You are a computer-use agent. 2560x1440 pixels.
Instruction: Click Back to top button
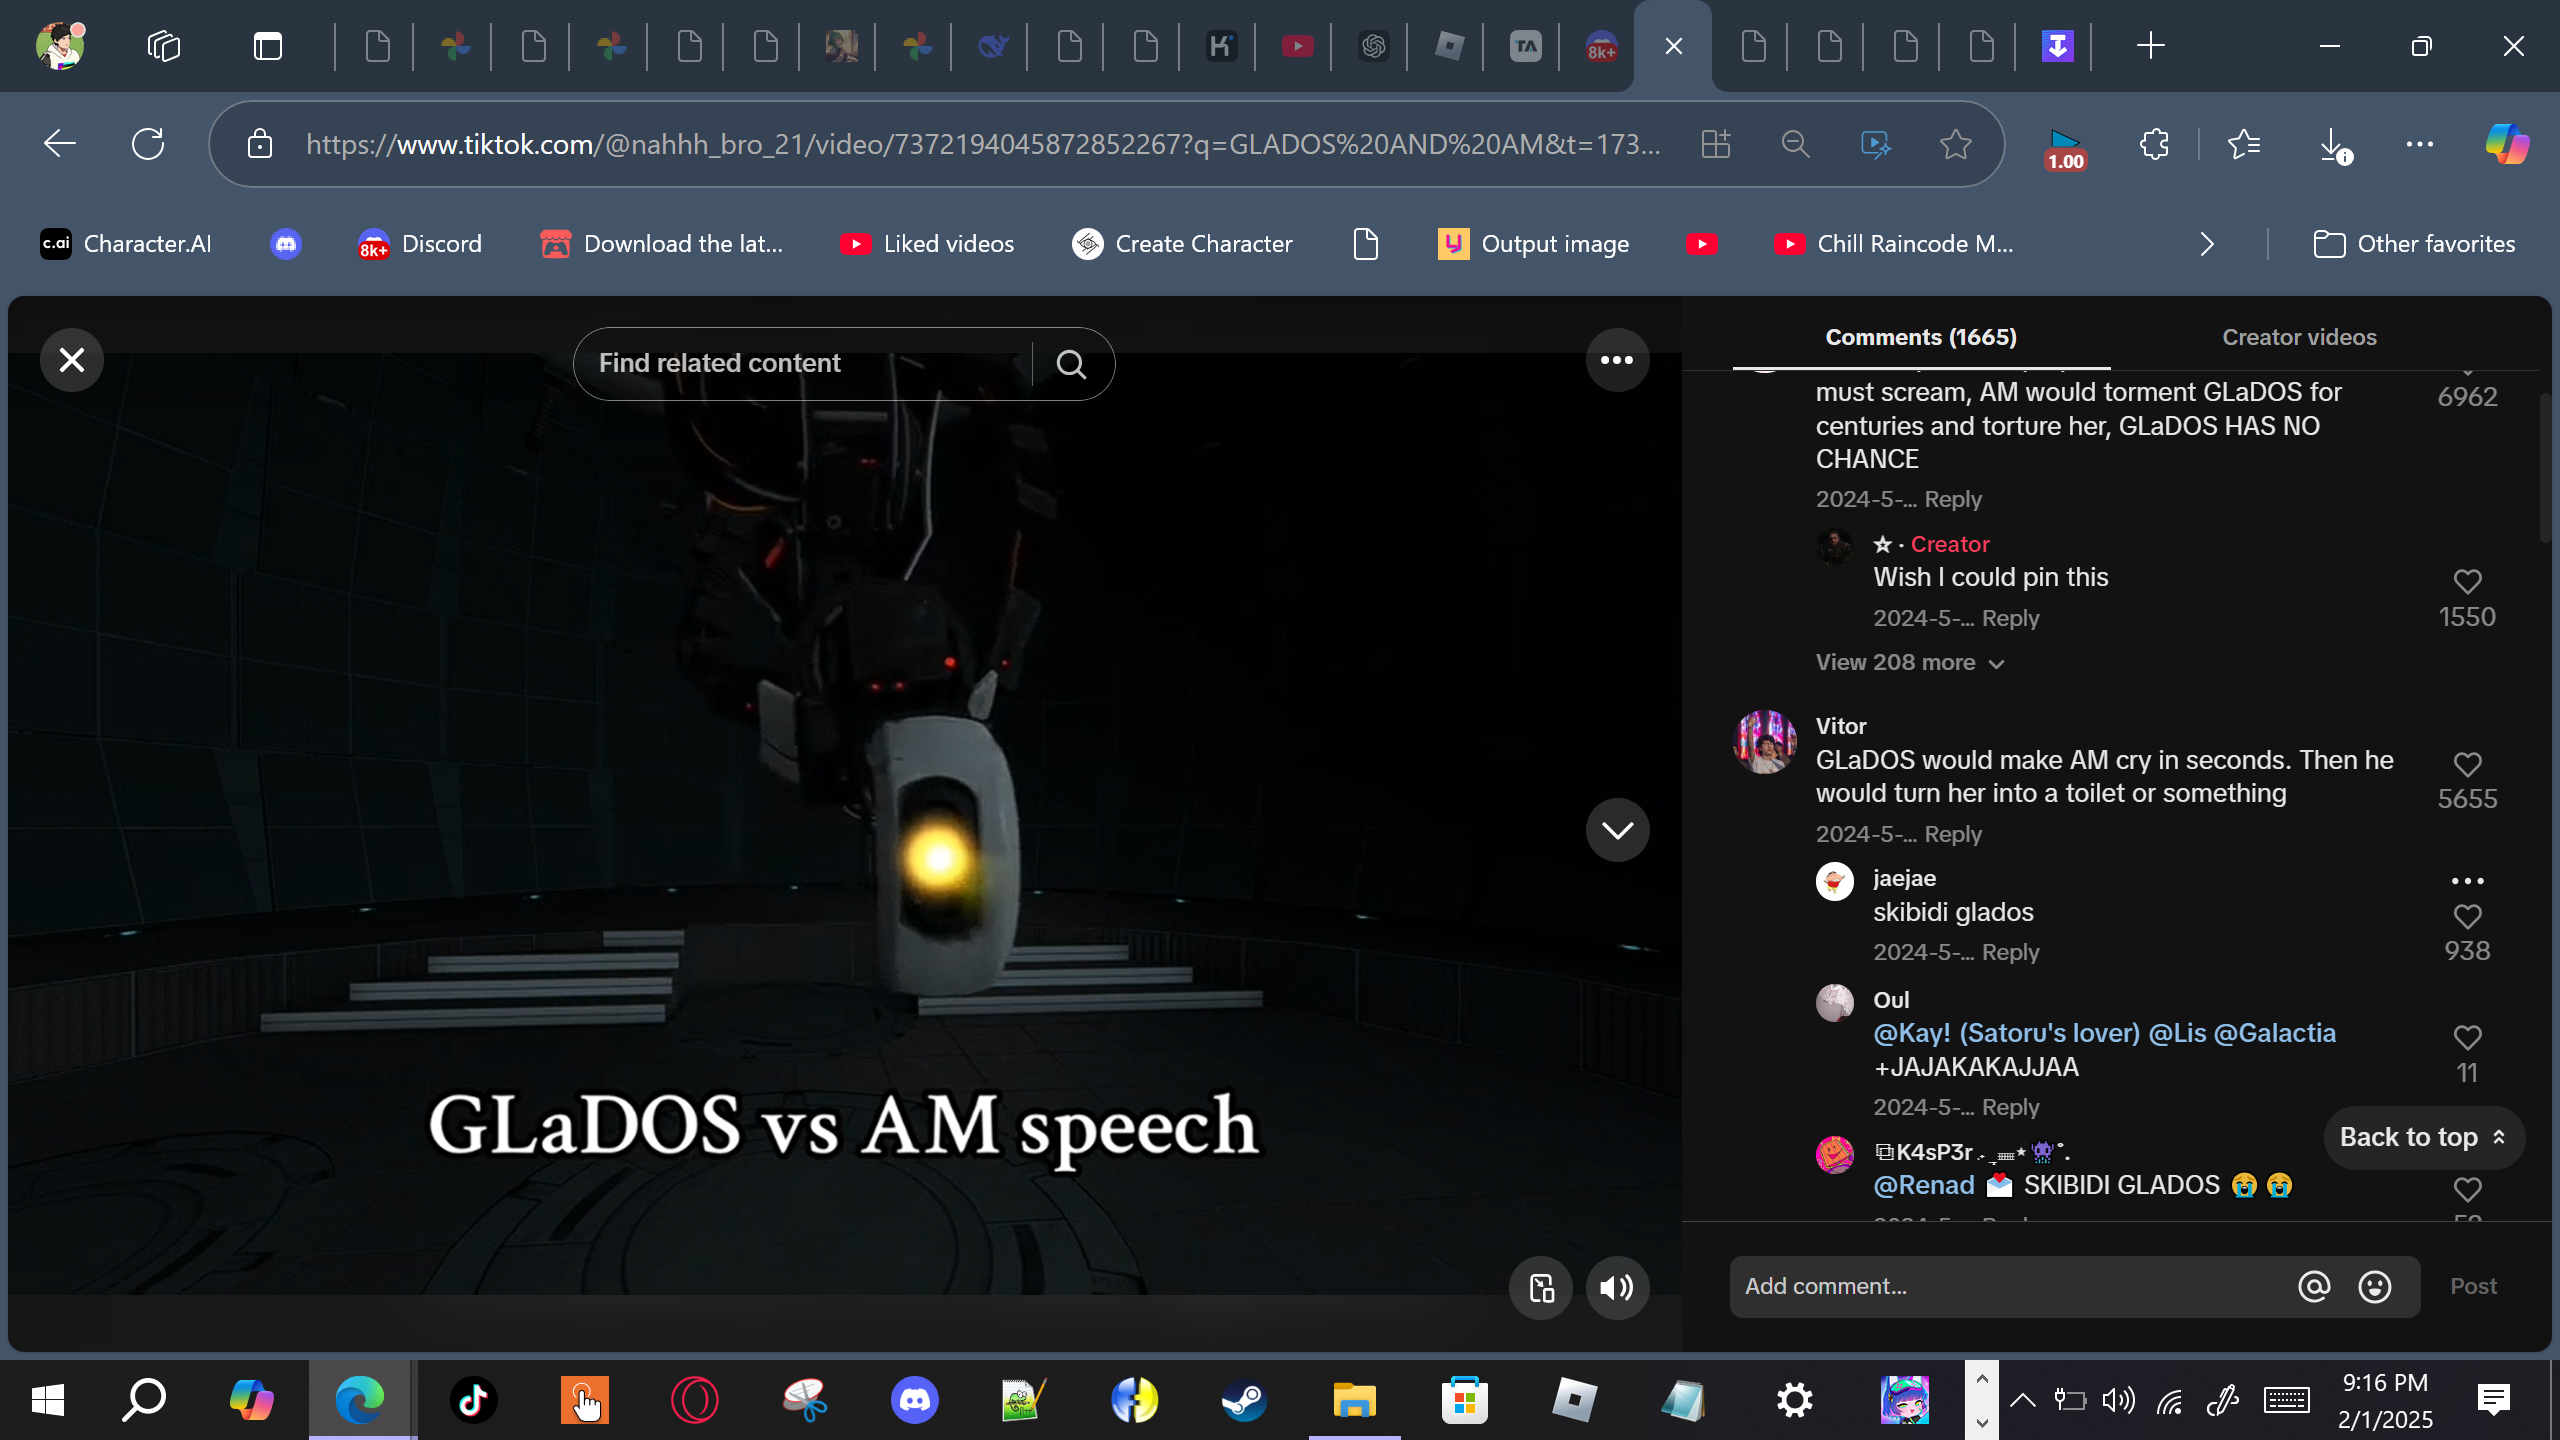2422,1137
